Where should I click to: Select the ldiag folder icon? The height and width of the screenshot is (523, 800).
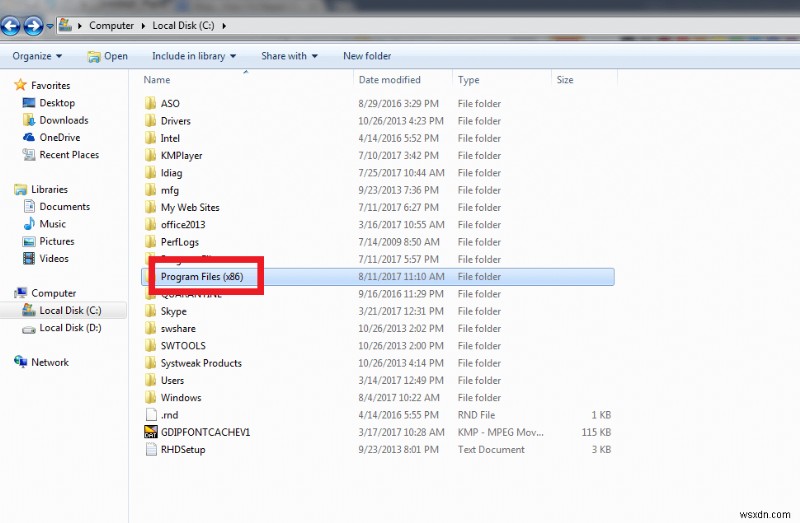[x=150, y=172]
